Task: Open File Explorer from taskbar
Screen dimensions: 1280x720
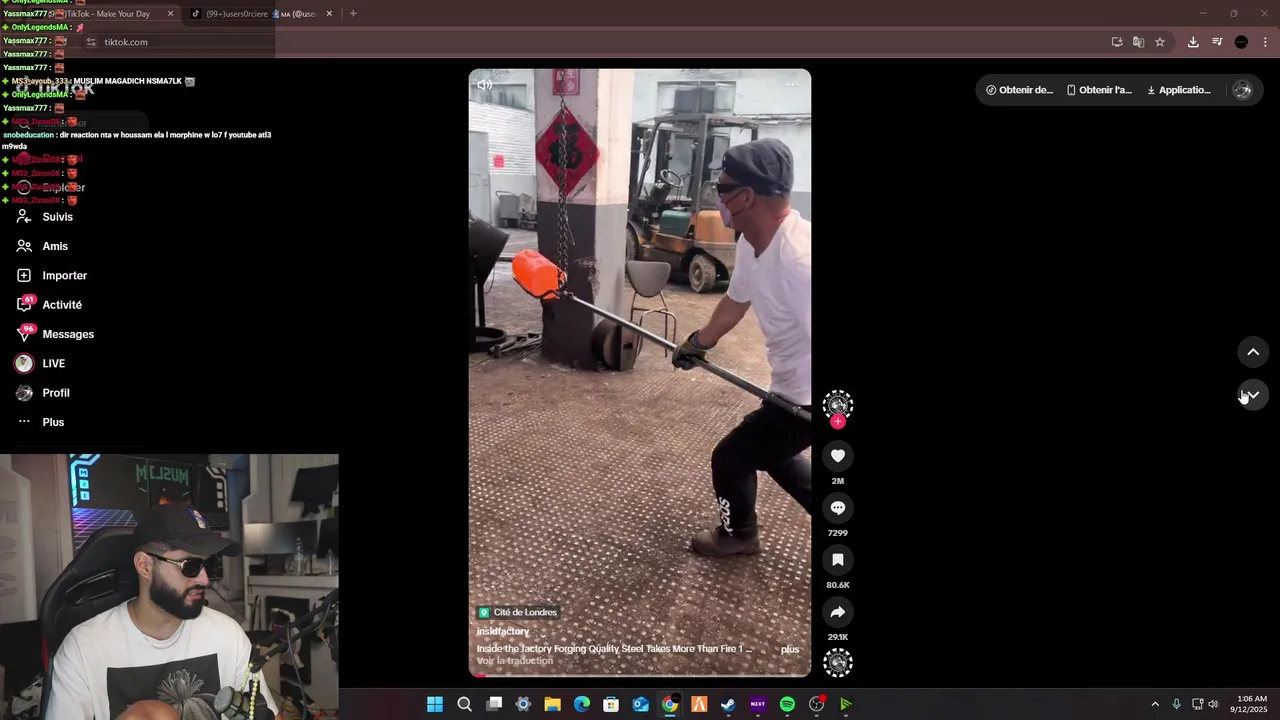Action: 552,704
